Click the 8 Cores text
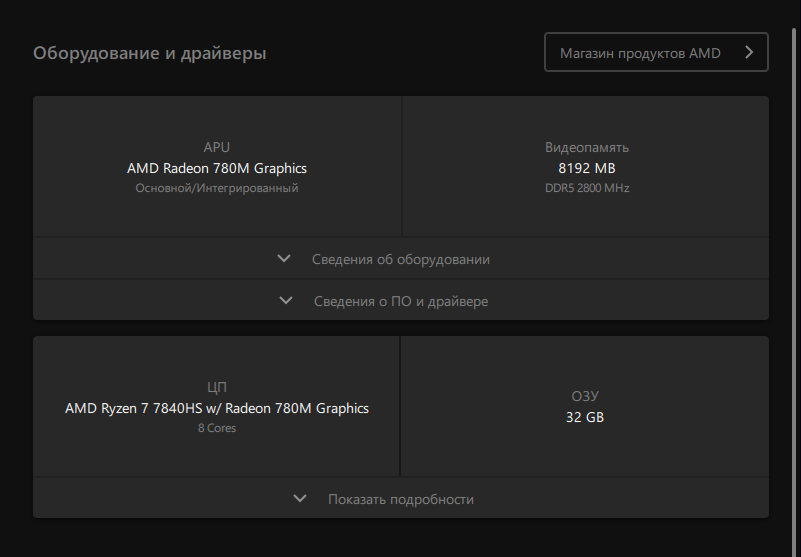Viewport: 801px width, 557px height. 217,428
